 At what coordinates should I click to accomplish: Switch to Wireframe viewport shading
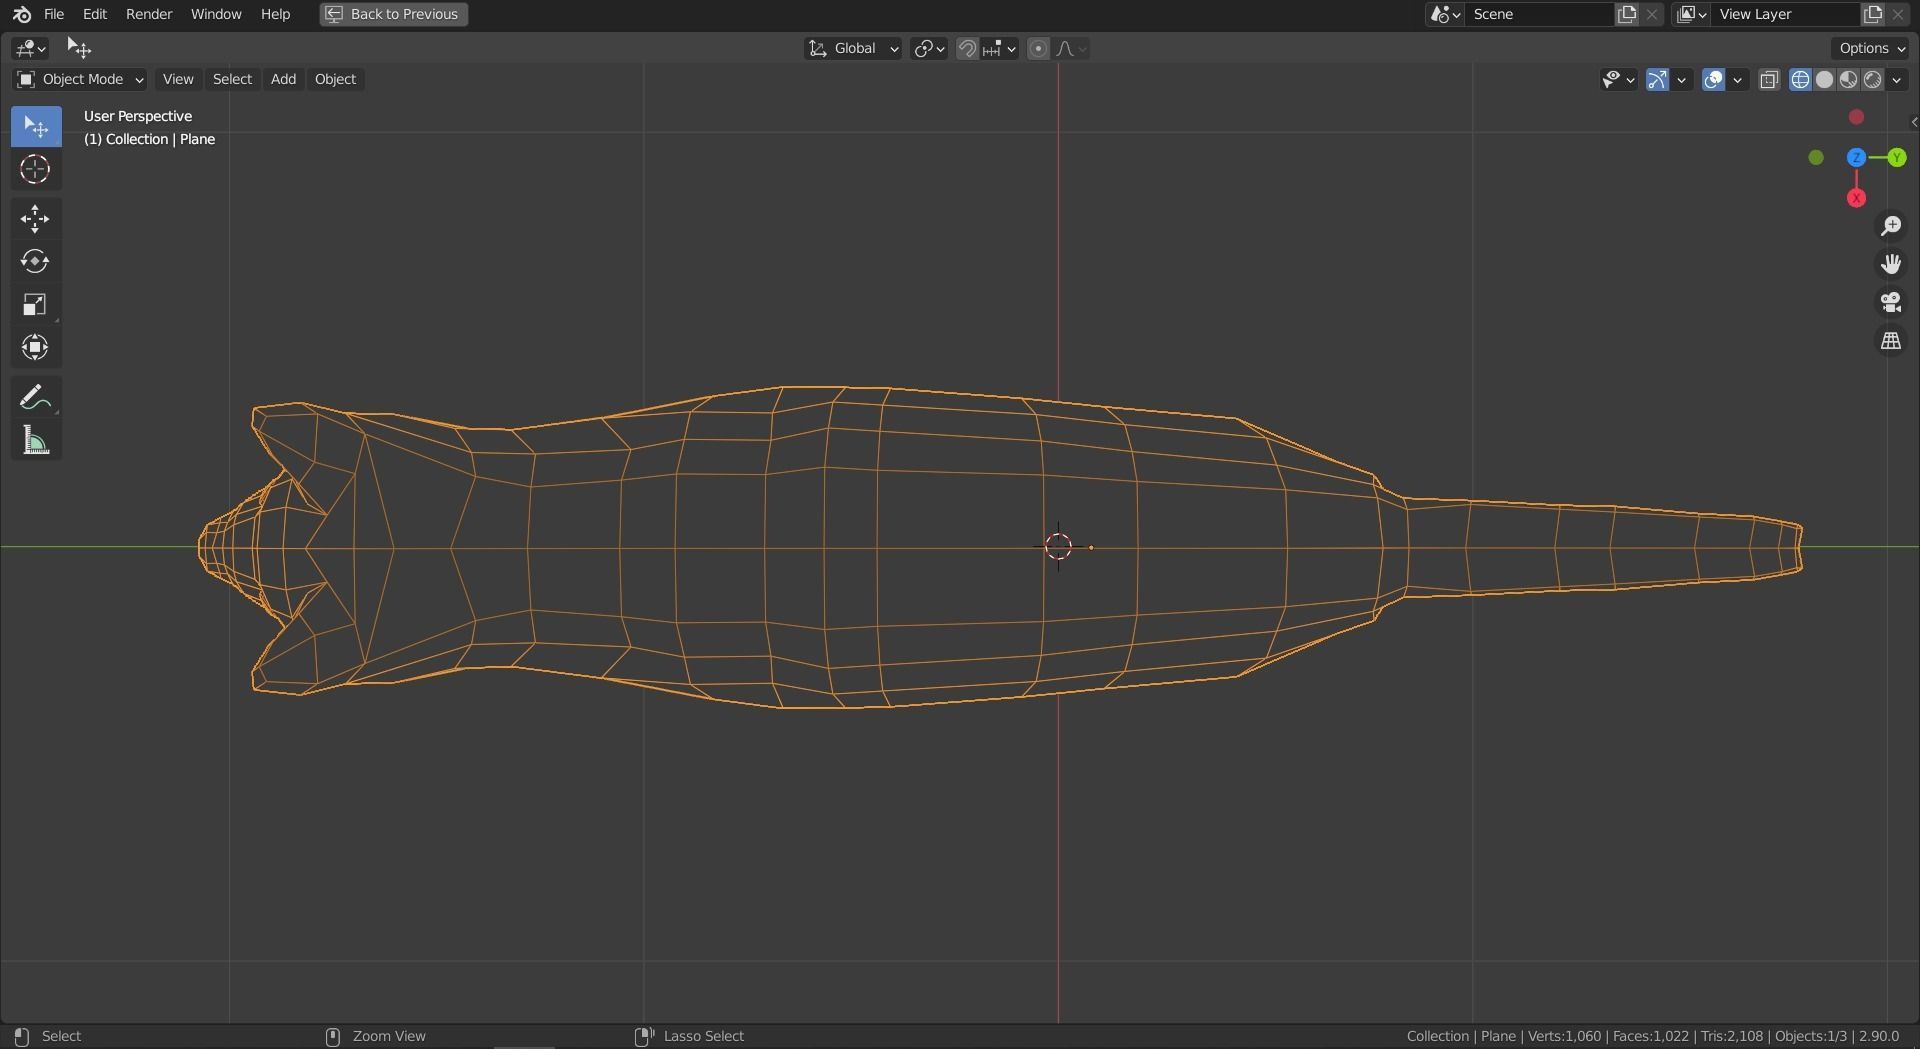[1800, 79]
